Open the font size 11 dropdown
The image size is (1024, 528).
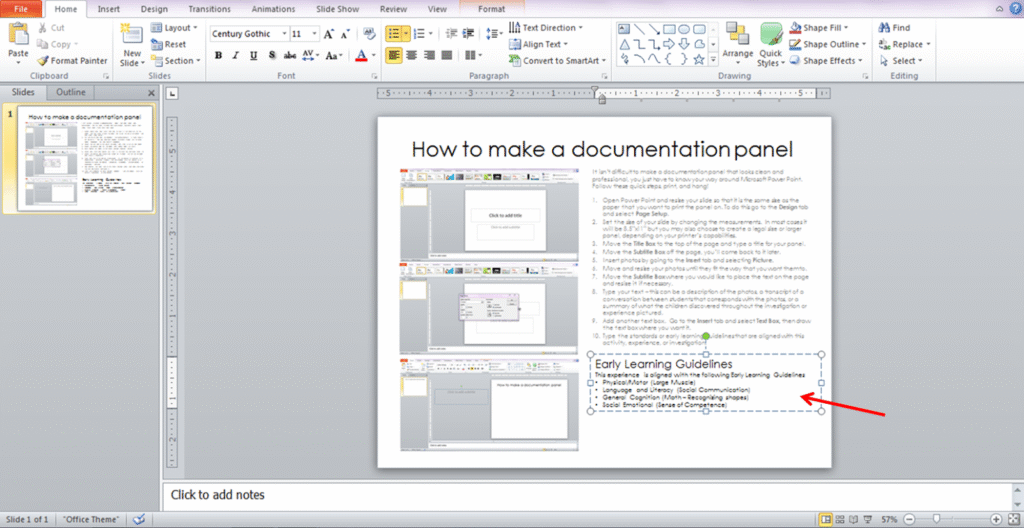(x=316, y=34)
